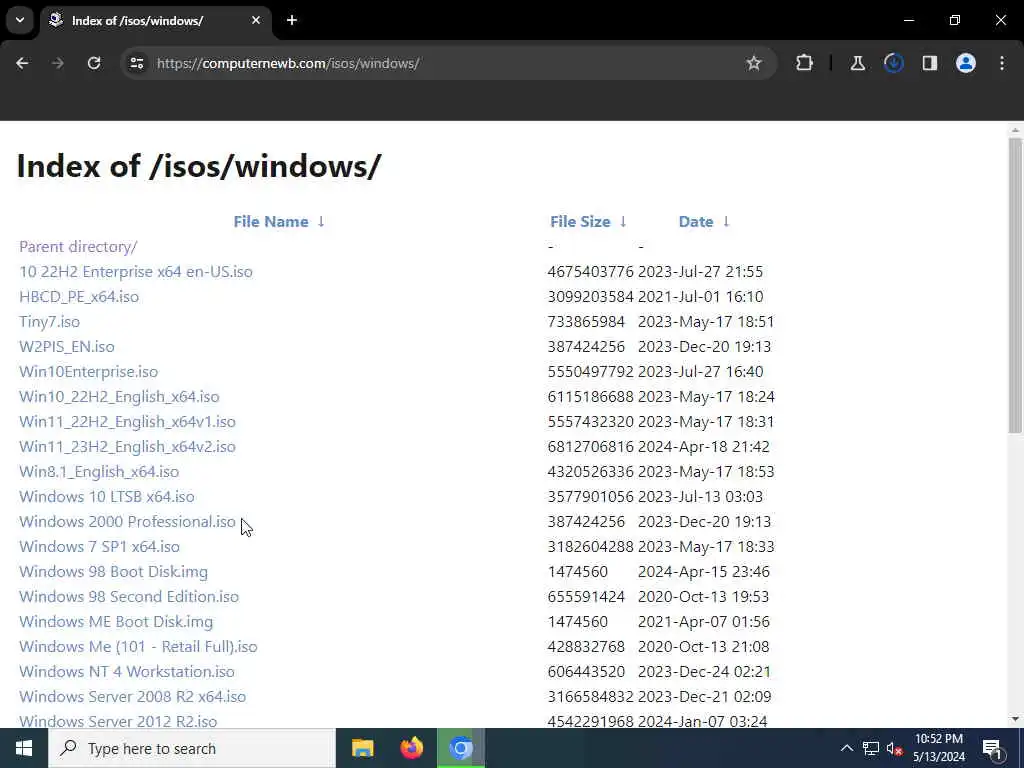Launch Firefox from the taskbar
Viewport: 1024px width, 768px height.
pyautogui.click(x=411, y=748)
